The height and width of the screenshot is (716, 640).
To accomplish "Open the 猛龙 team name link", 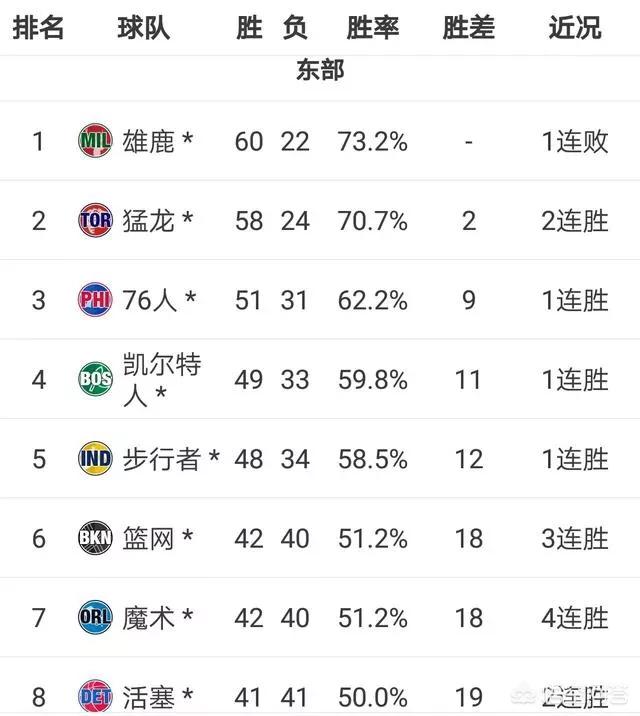I will point(149,221).
